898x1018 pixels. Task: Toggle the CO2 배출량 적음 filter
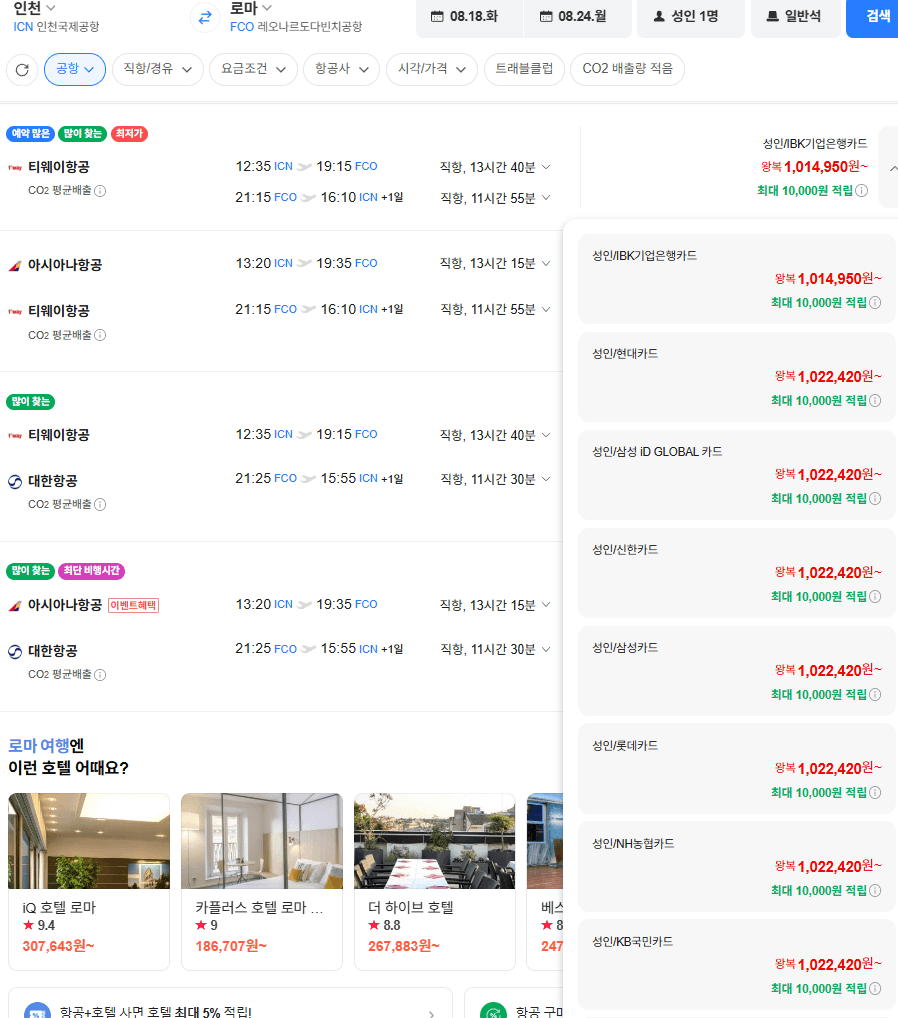pyautogui.click(x=627, y=69)
